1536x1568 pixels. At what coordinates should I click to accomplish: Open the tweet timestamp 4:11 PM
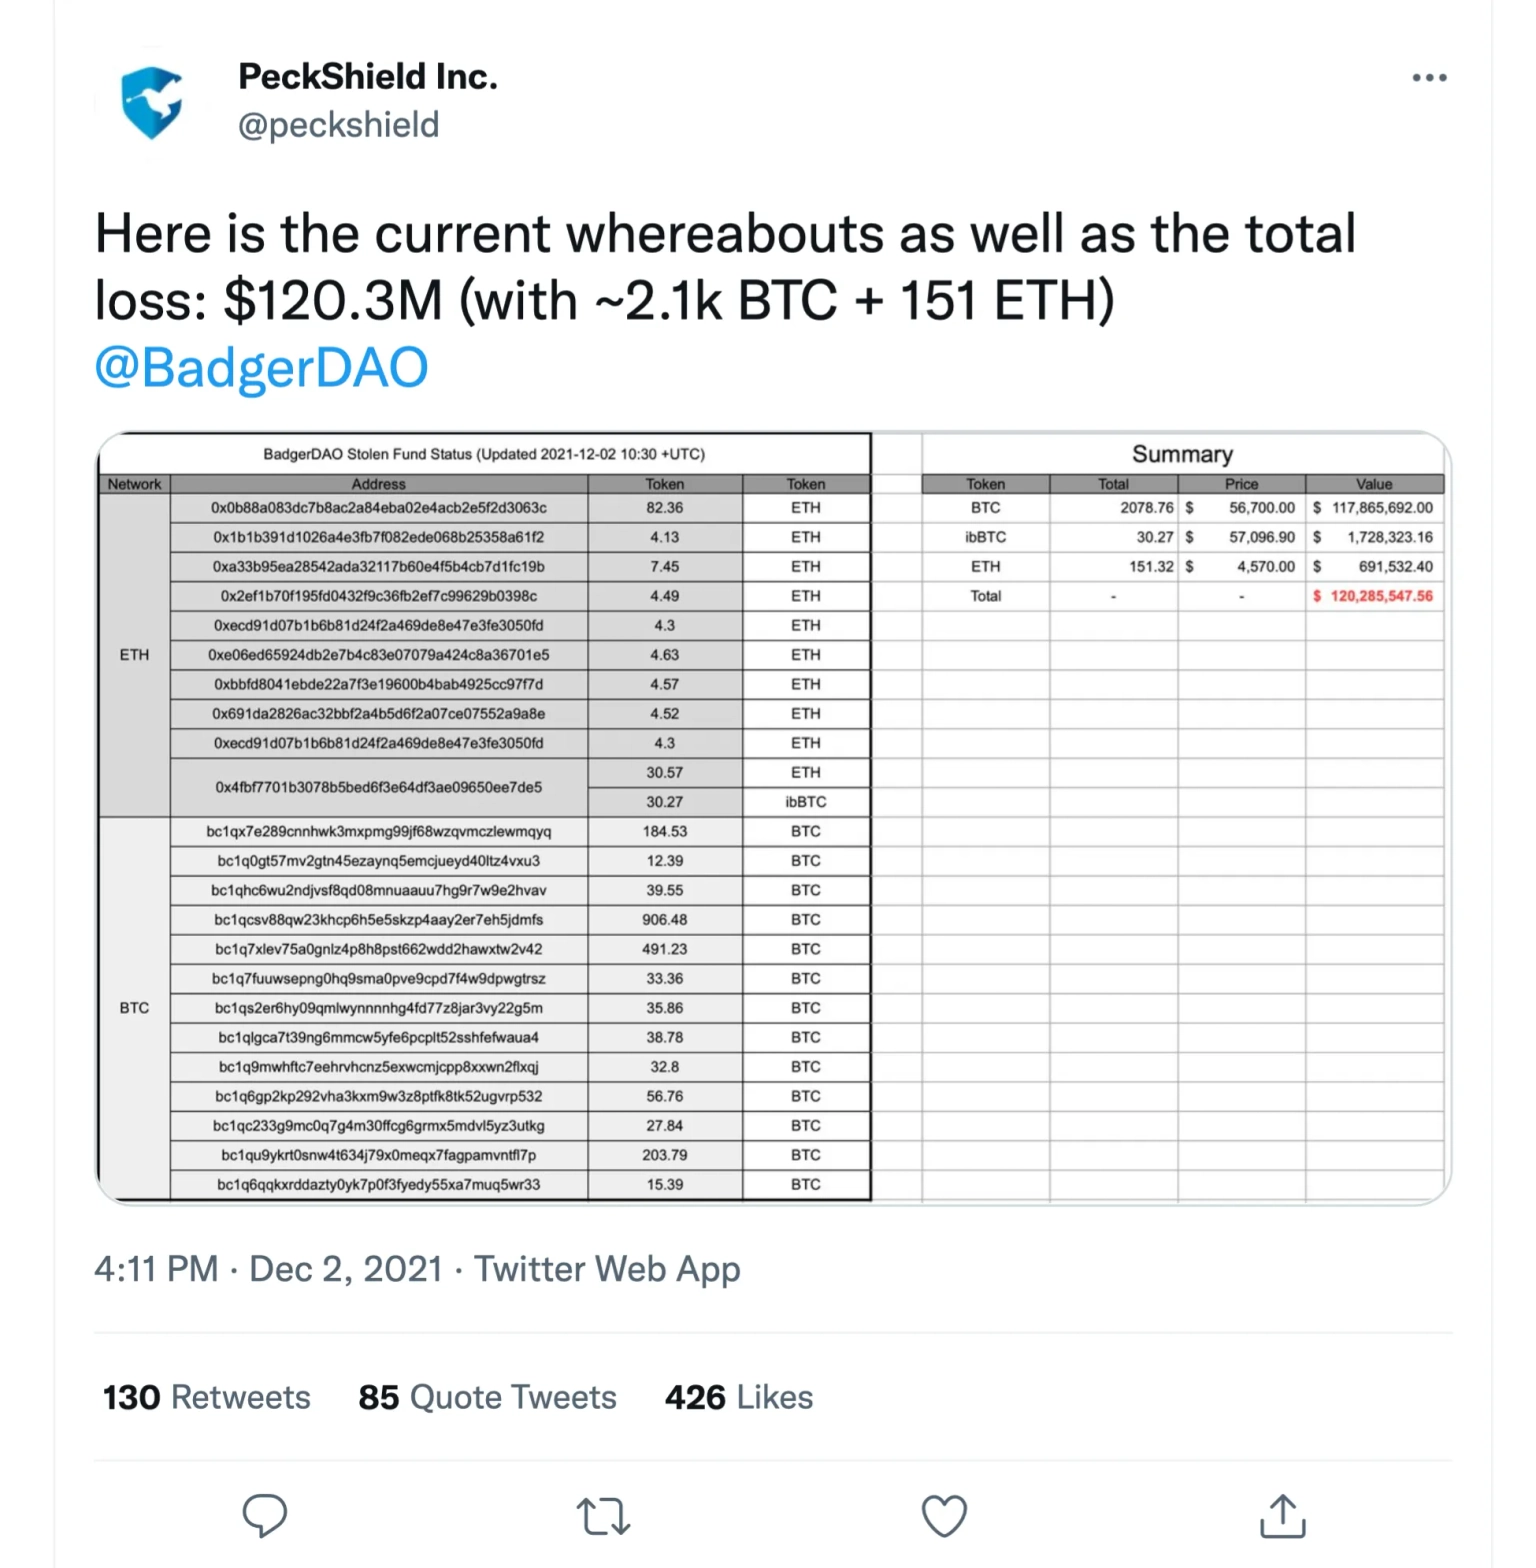click(x=156, y=1269)
